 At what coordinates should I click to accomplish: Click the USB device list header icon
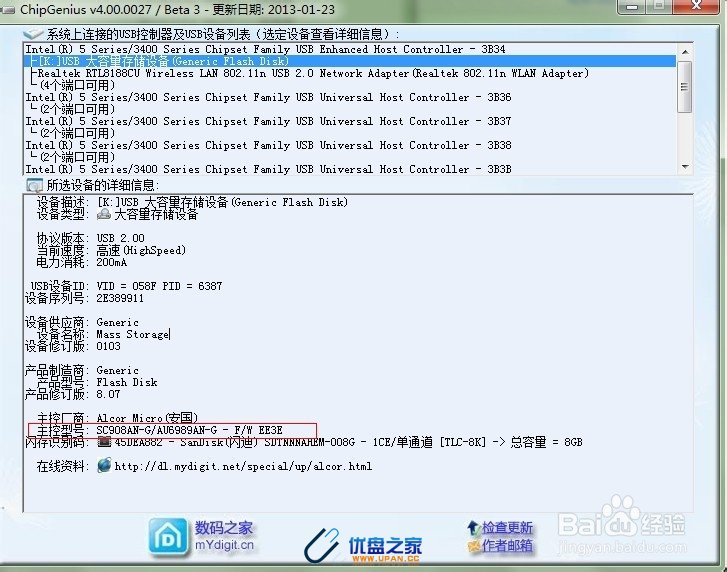coord(33,34)
